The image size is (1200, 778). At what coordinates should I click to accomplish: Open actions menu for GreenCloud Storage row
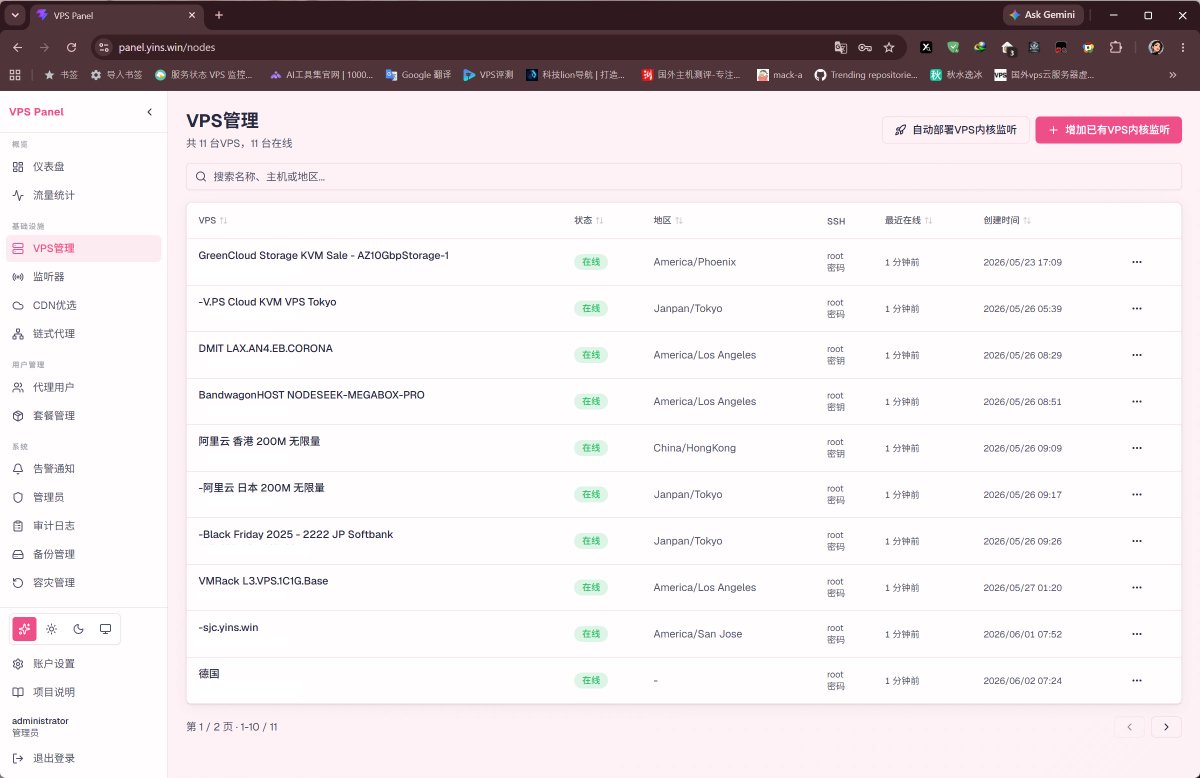point(1136,262)
